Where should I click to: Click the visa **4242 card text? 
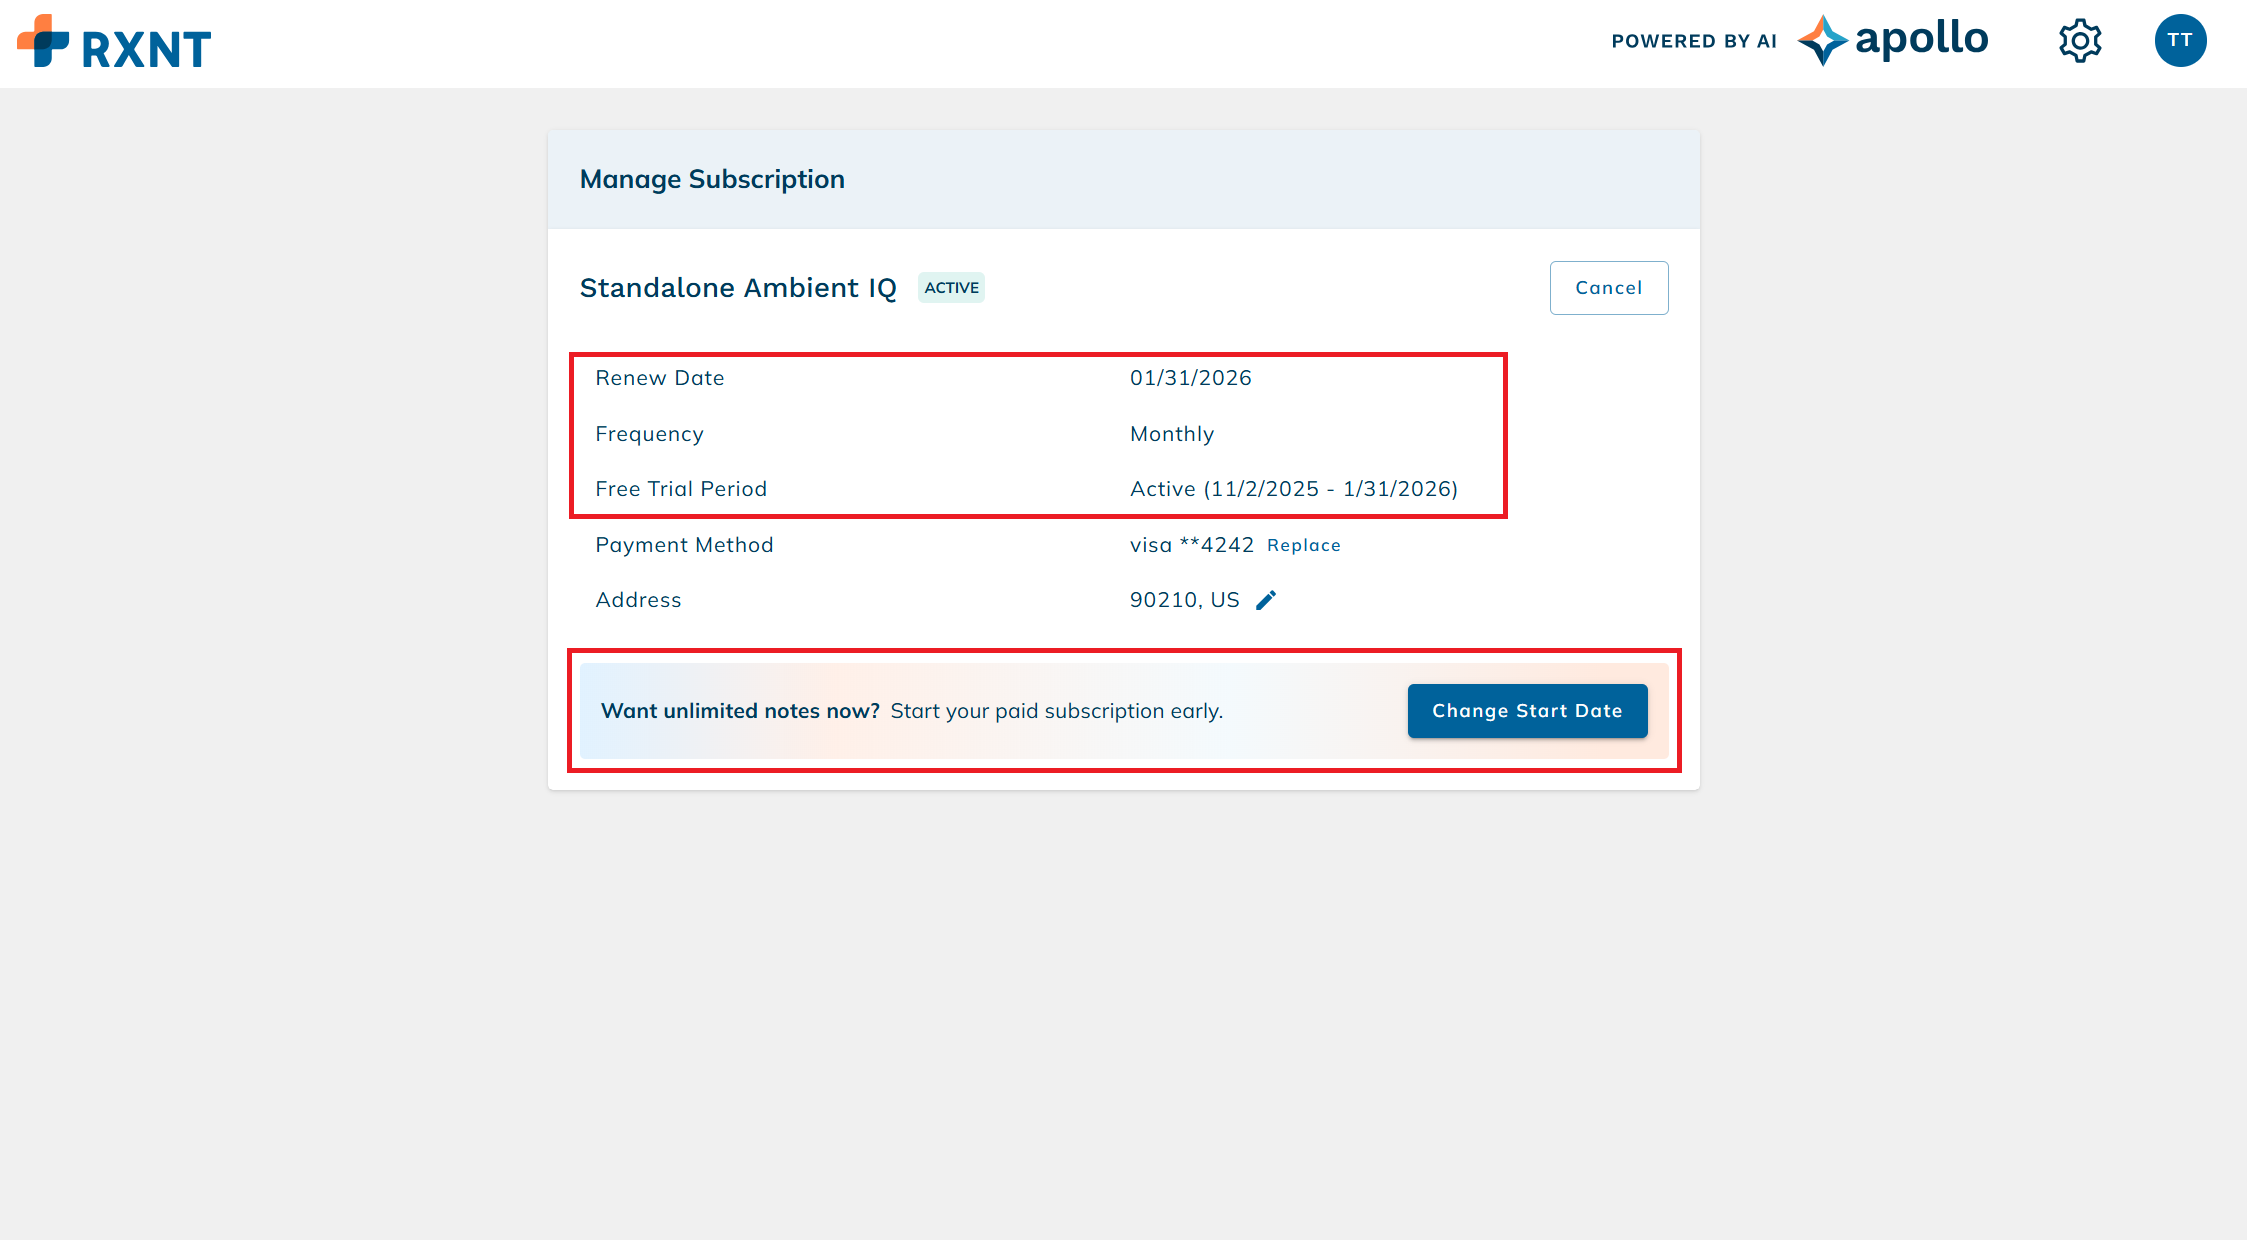tap(1191, 545)
